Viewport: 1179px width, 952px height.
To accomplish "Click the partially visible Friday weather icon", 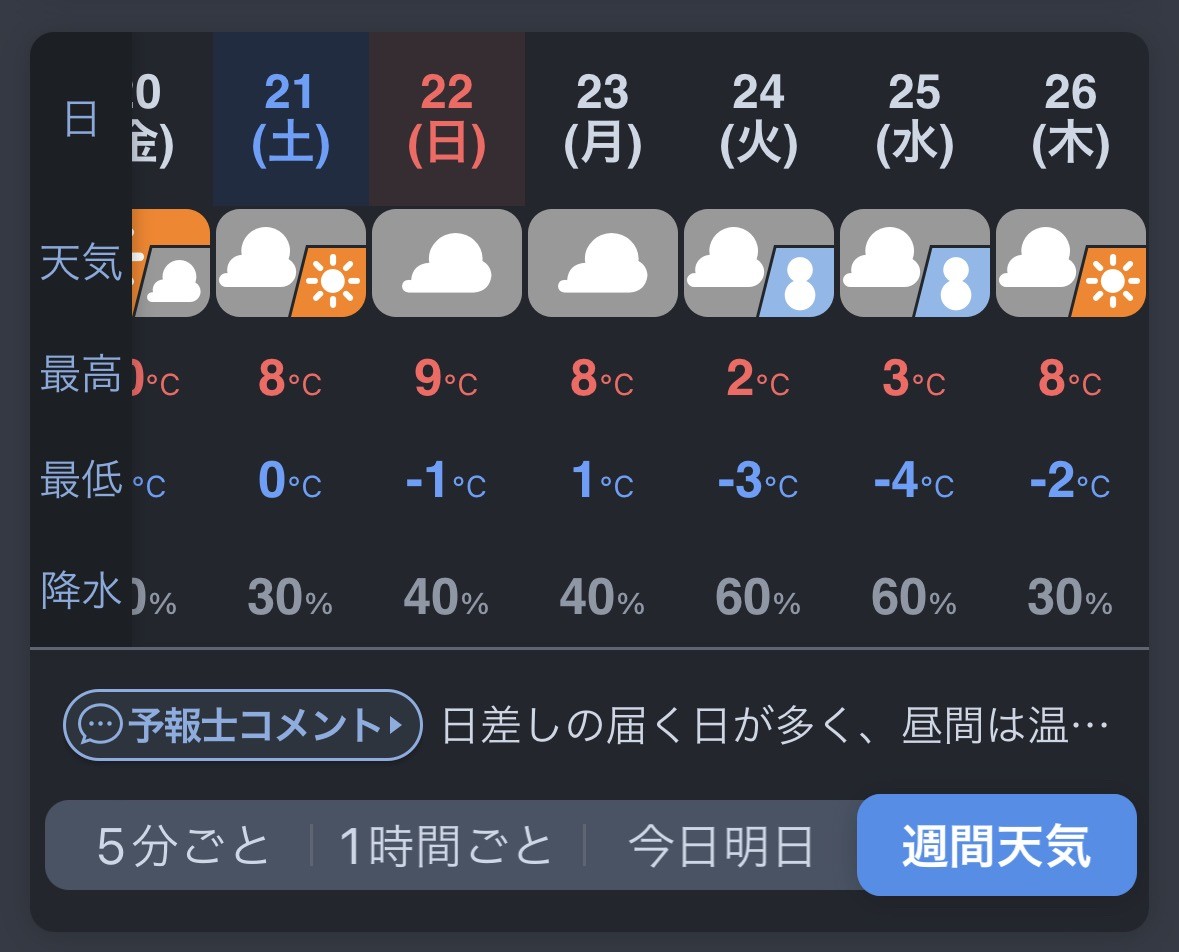I will [x=171, y=263].
